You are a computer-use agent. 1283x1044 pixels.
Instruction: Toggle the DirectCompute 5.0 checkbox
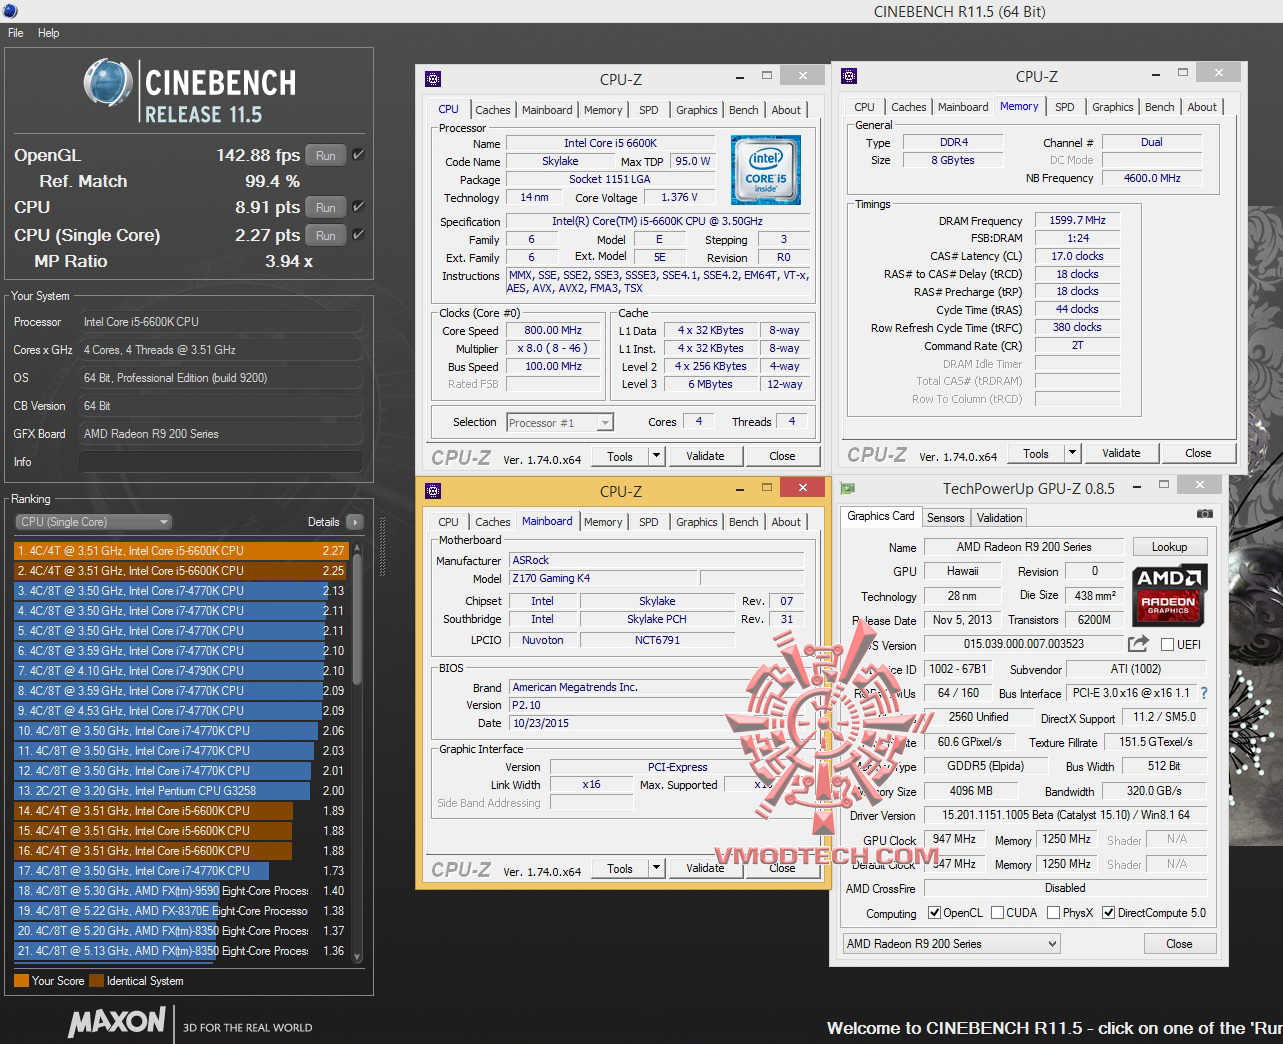[1108, 913]
